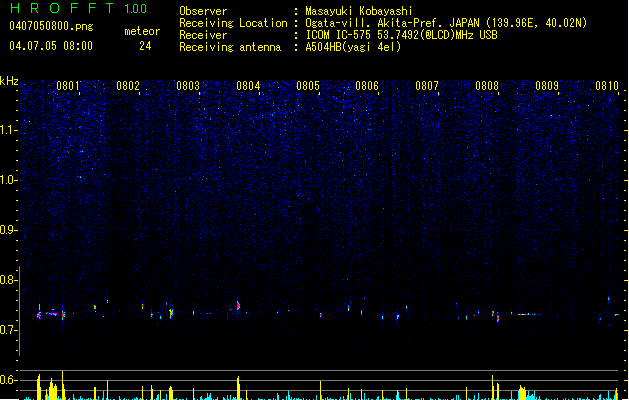Click the 0809 time marker
This screenshot has height=400, width=629.
(547, 86)
